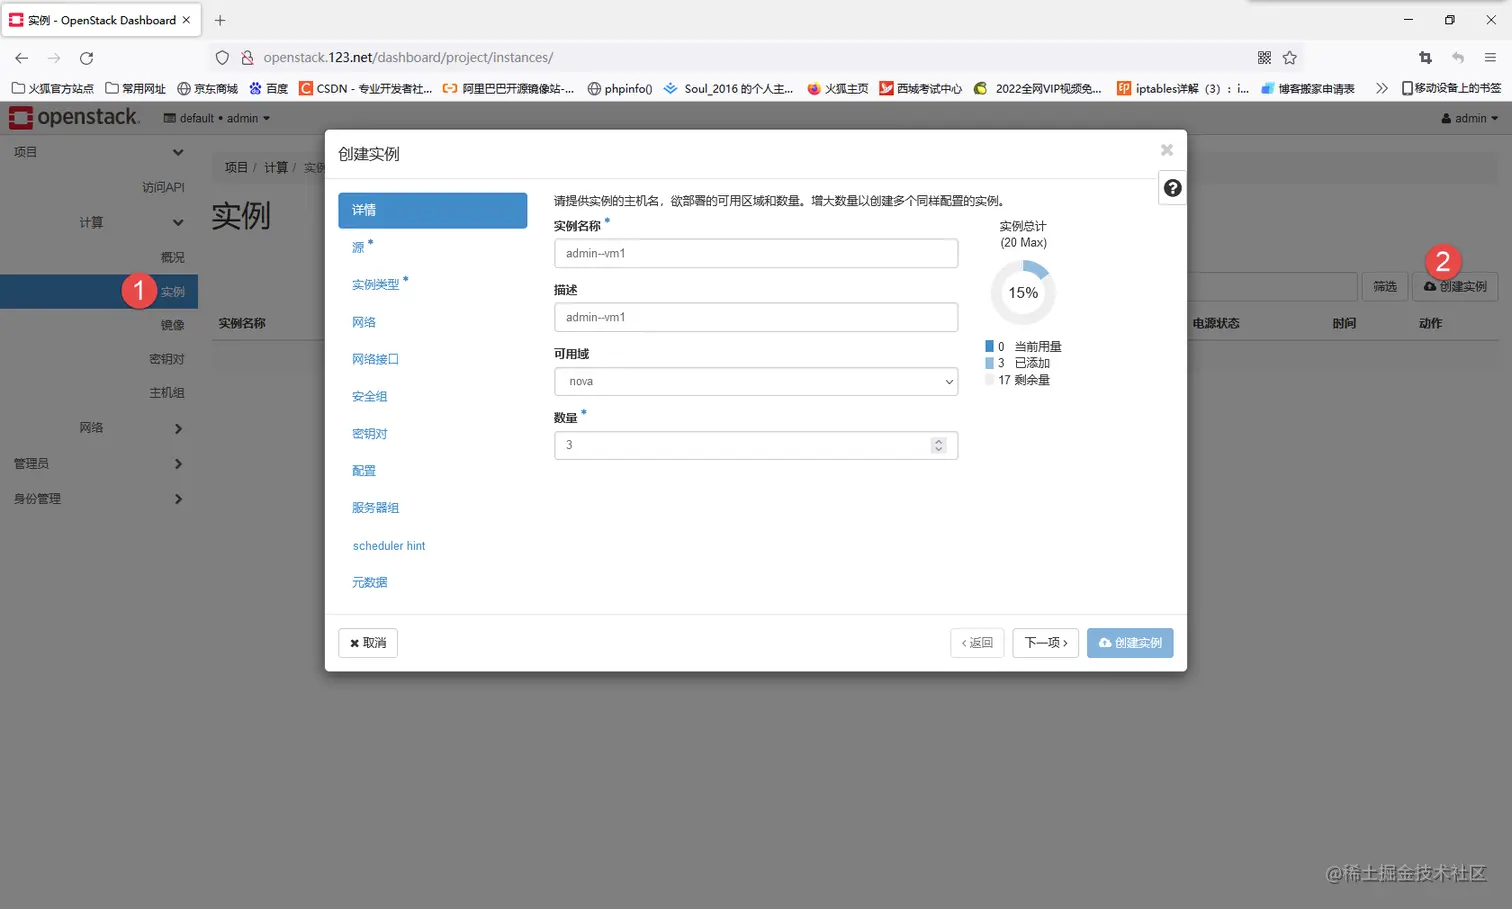Open the 可用域 nova dropdown
The width and height of the screenshot is (1512, 909).
(756, 381)
